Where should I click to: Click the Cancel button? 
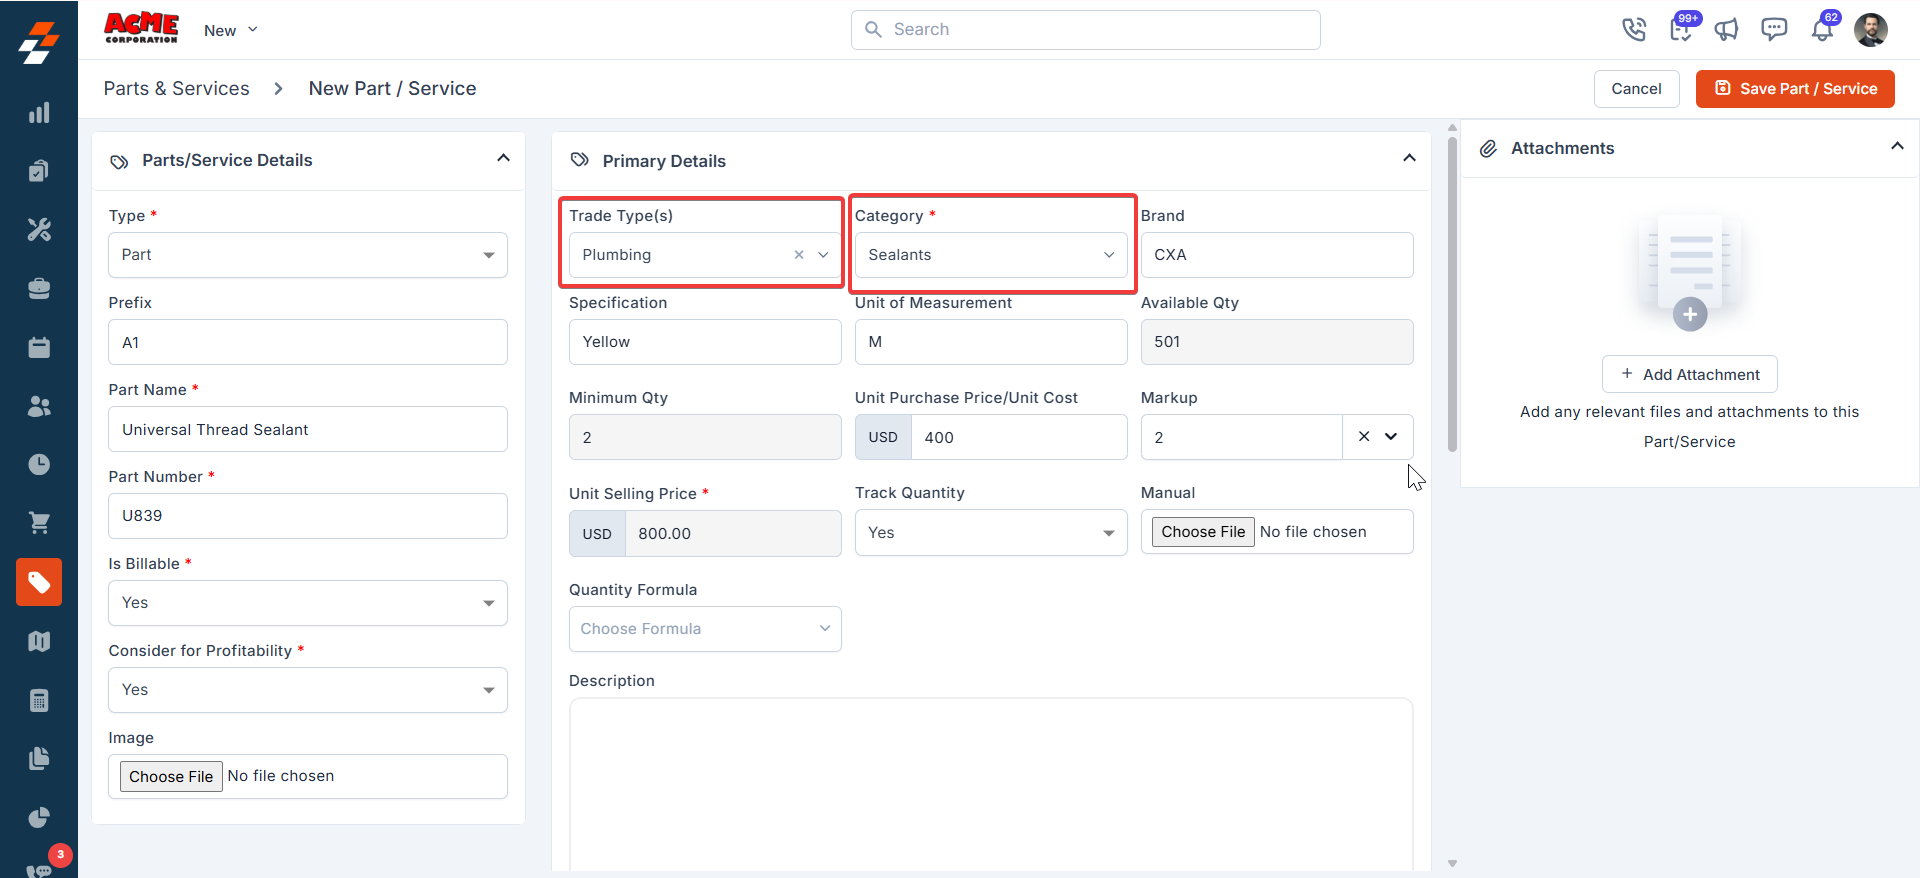1636,89
